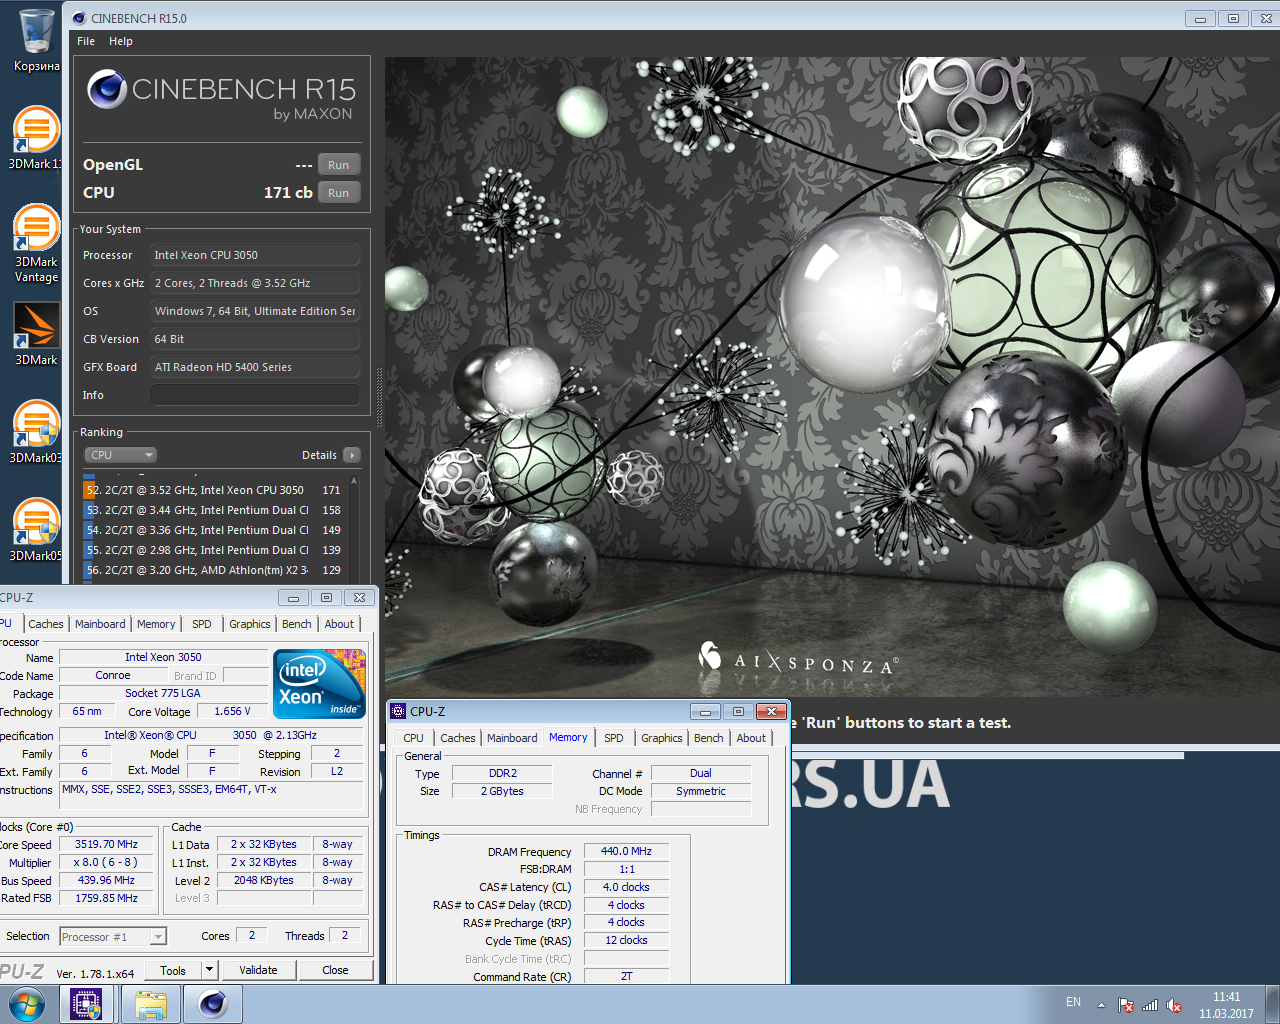Show hidden tray icons arrow
Viewport: 1280px width, 1024px height.
coord(1101,1005)
